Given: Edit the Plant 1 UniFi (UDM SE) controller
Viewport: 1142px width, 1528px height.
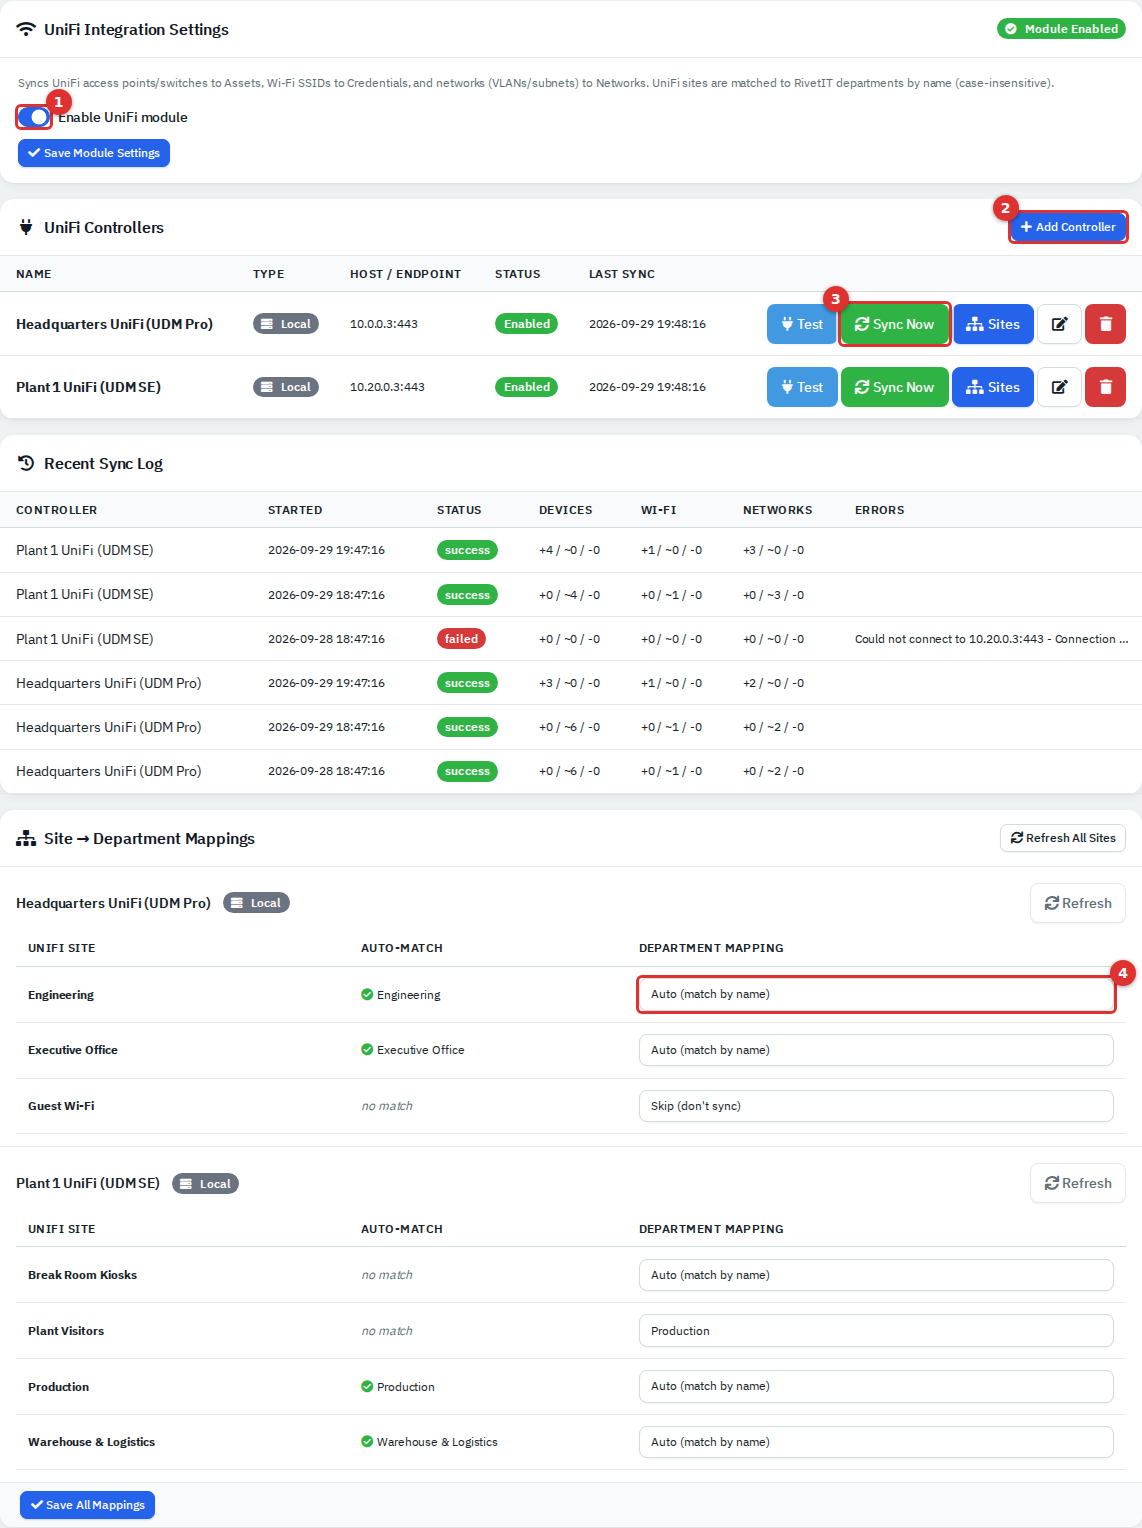Looking at the screenshot, I should click(x=1059, y=387).
